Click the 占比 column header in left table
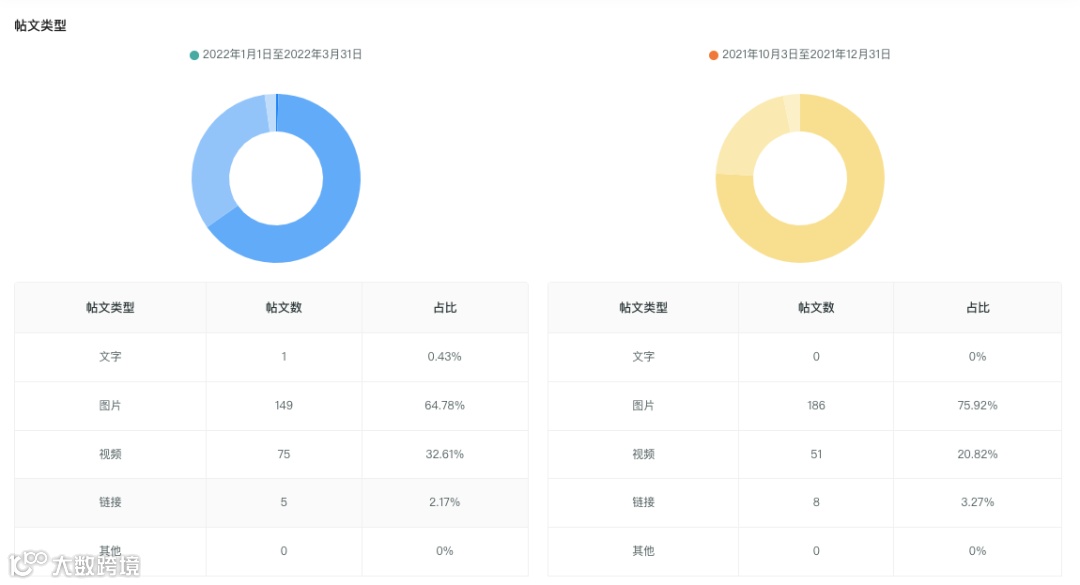This screenshot has width=1080, height=585. pos(445,307)
